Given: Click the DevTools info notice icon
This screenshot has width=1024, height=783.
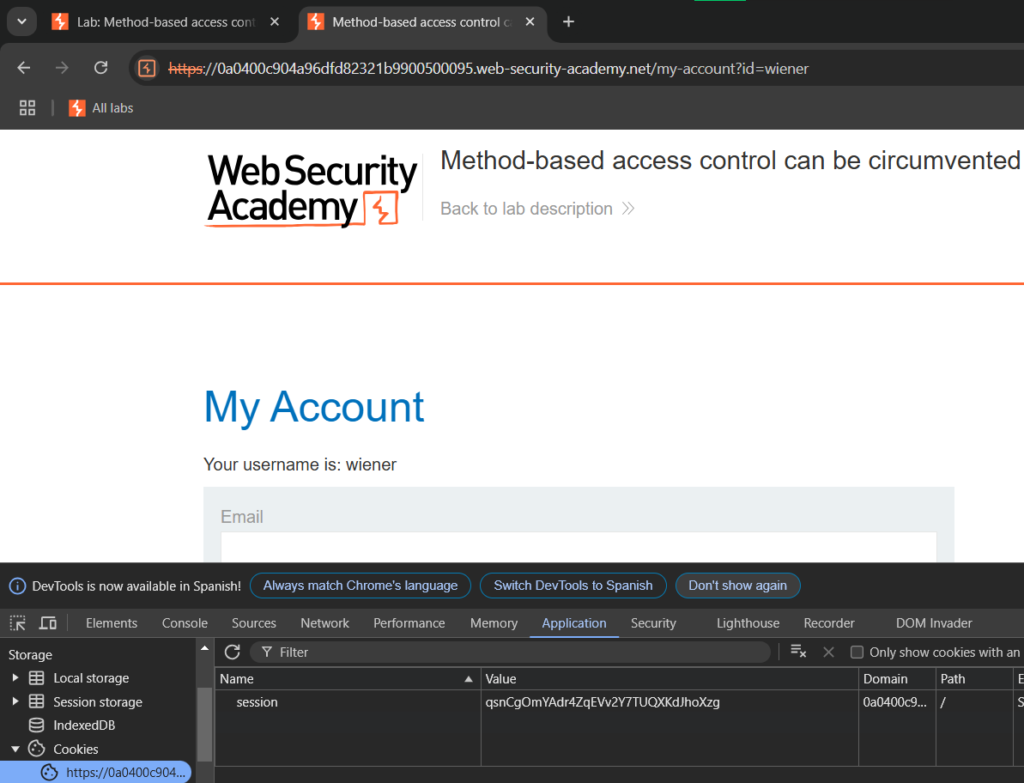Looking at the screenshot, I should point(18,586).
